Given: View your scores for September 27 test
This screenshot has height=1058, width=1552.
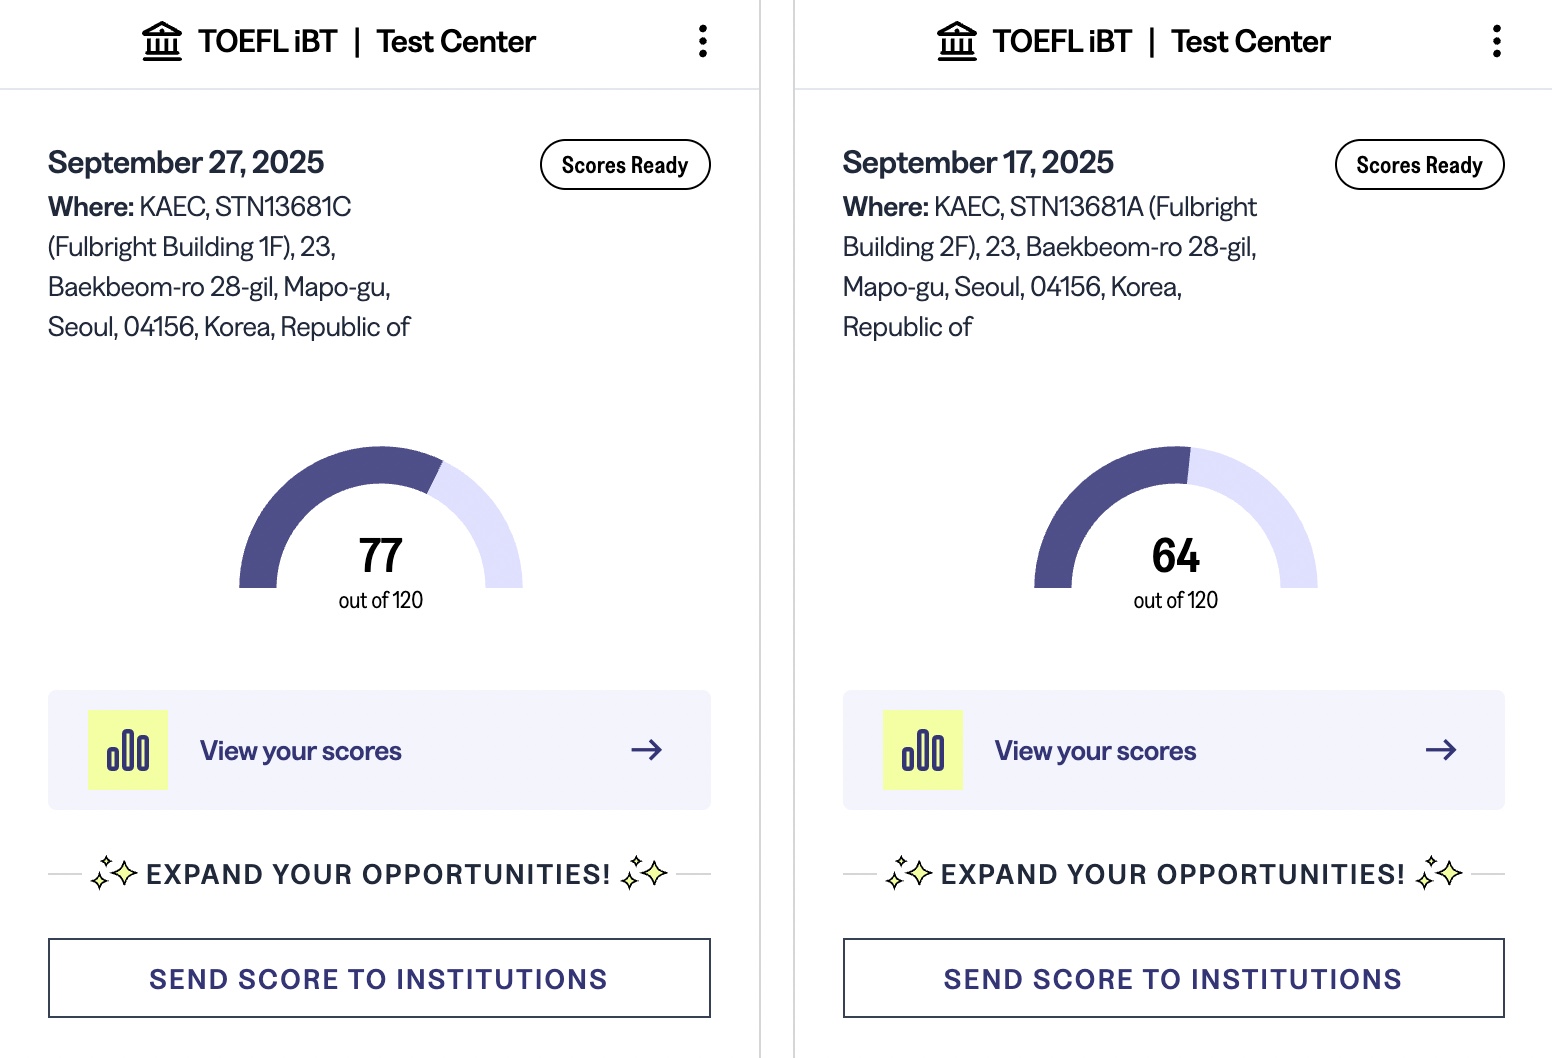Looking at the screenshot, I should [x=300, y=751].
